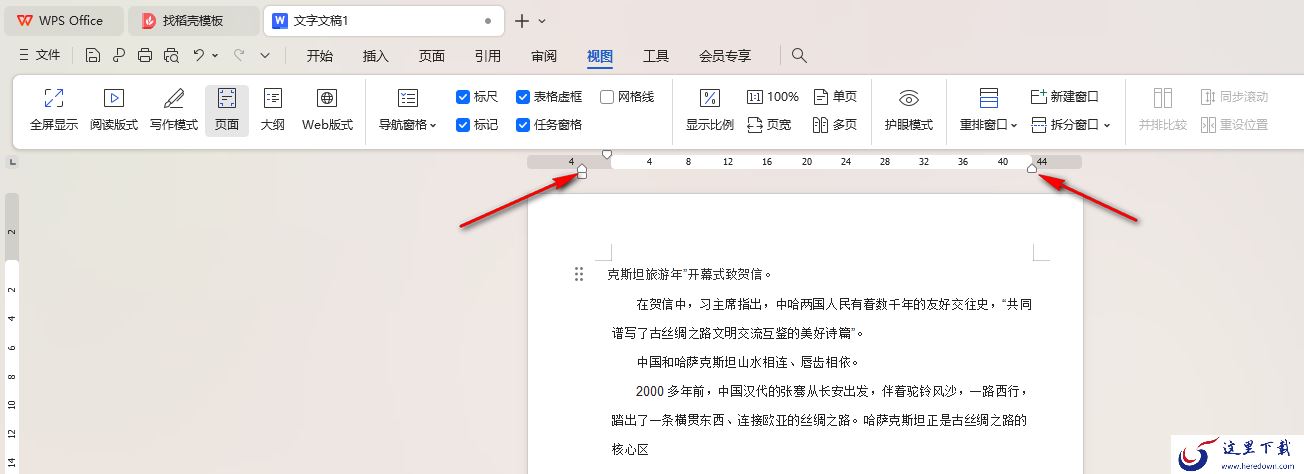The width and height of the screenshot is (1304, 474).
Task: Click the search magnifier icon
Action: click(x=799, y=55)
